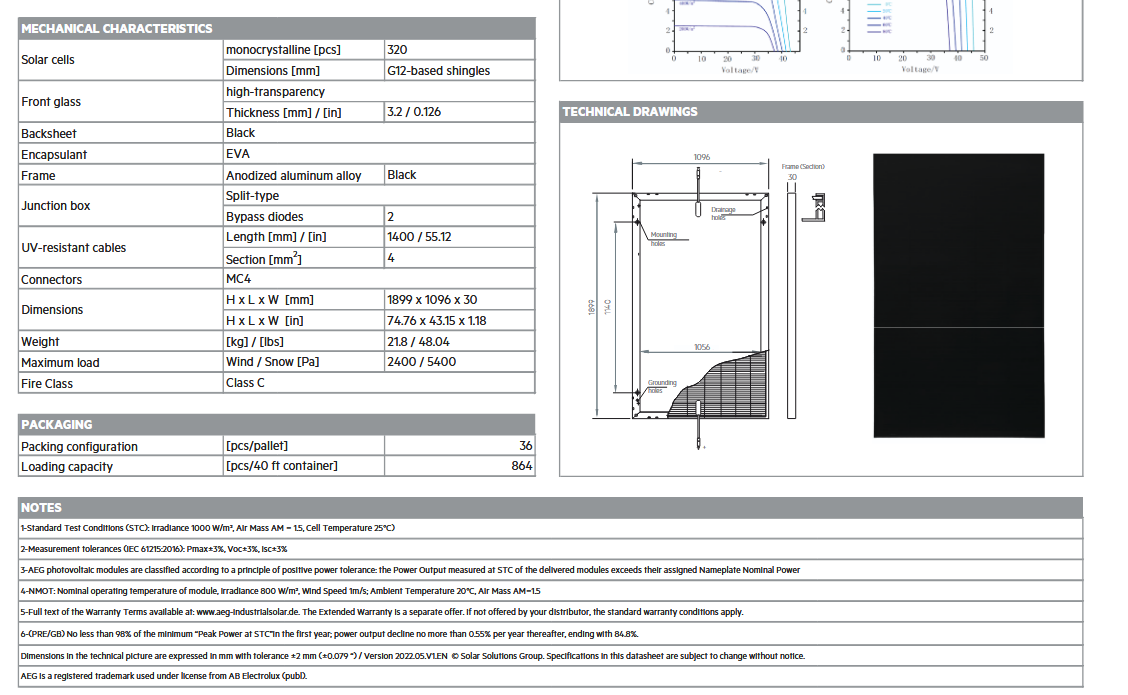Select the 2400 / 5400 maximum load value

point(421,362)
